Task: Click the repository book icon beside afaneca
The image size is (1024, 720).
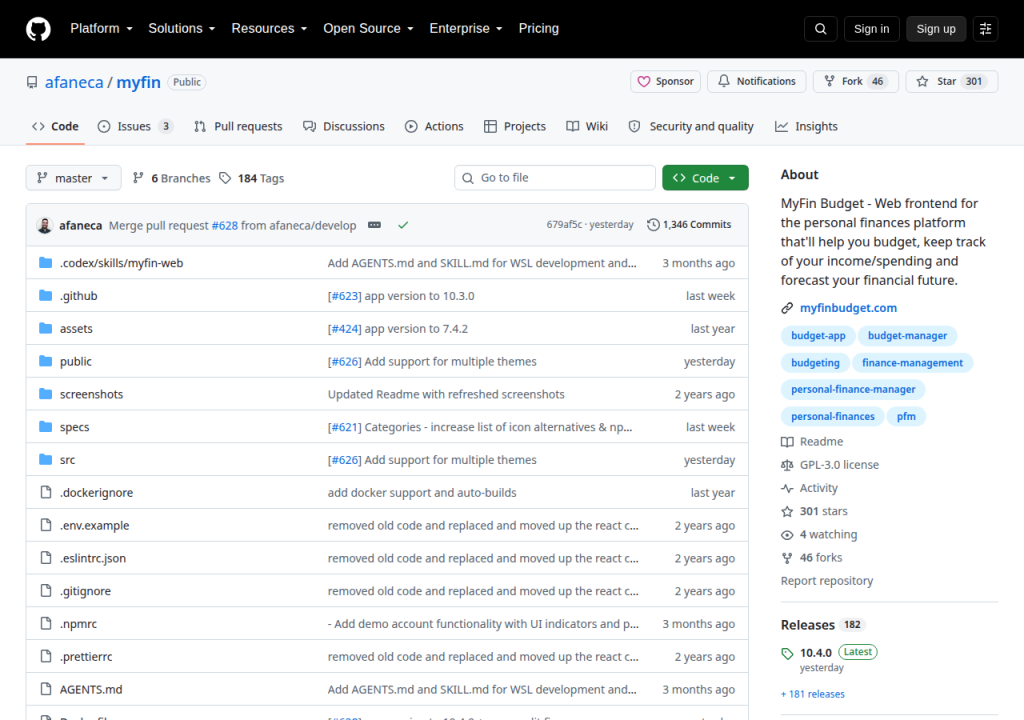Action: pos(32,82)
